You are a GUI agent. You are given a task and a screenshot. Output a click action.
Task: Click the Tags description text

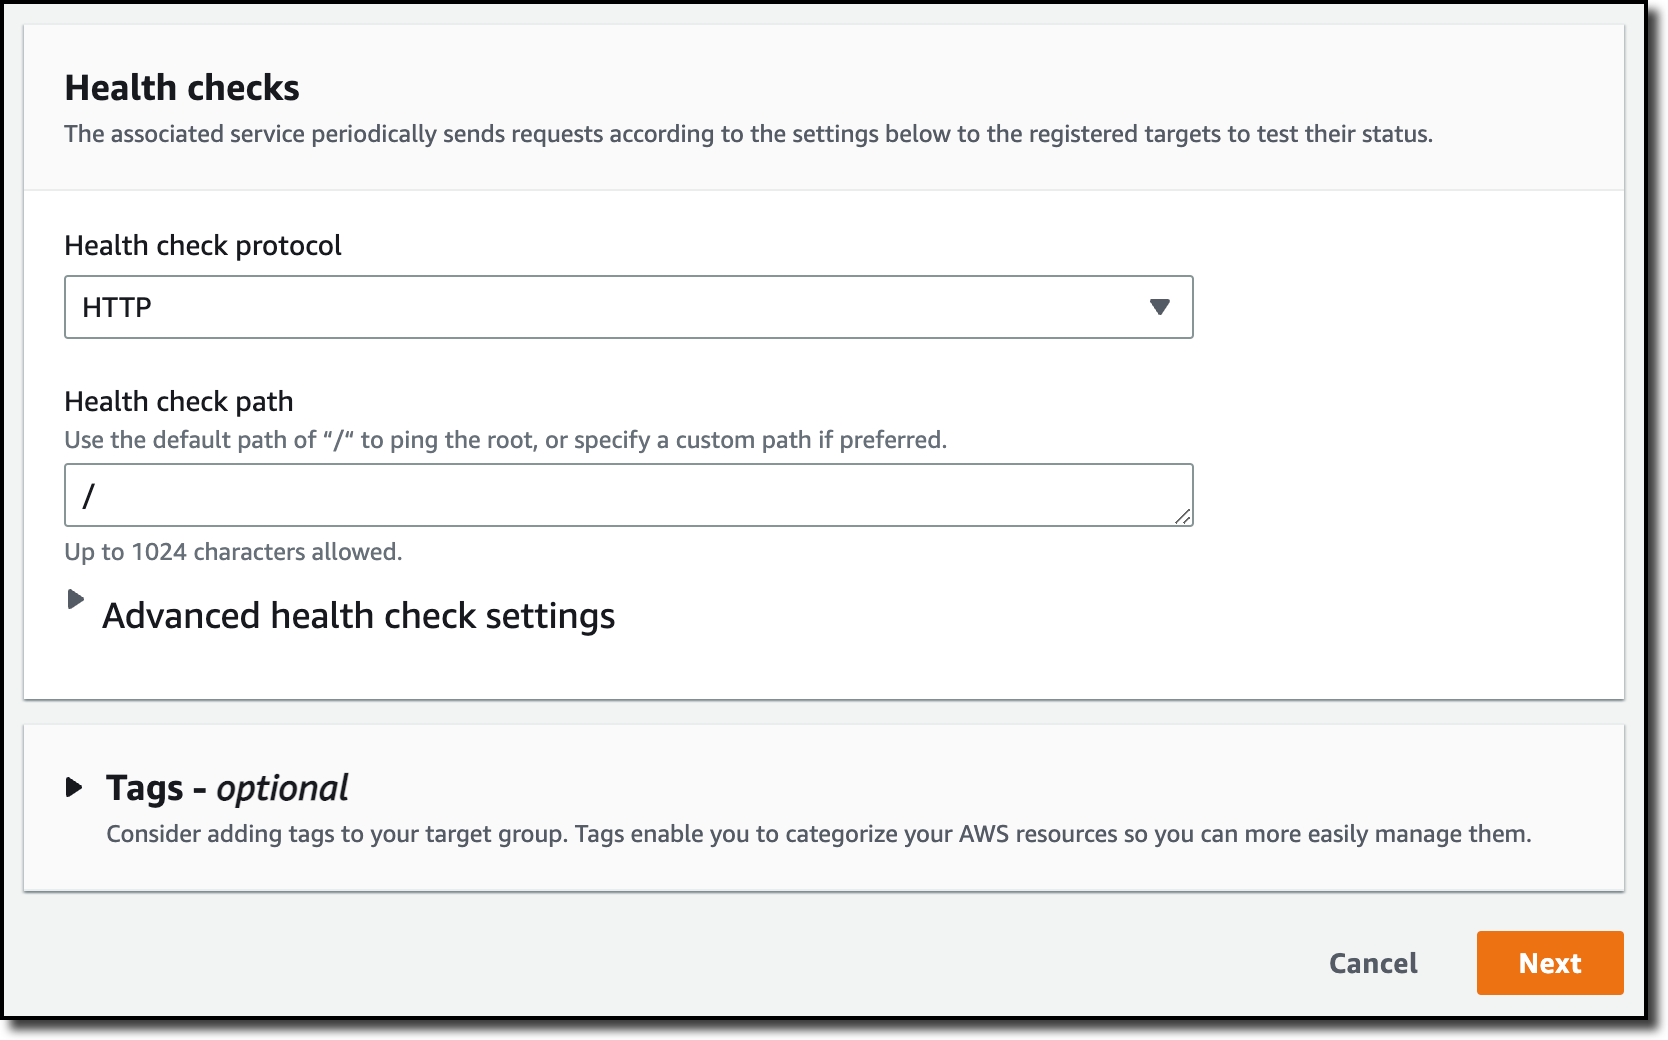tap(818, 834)
